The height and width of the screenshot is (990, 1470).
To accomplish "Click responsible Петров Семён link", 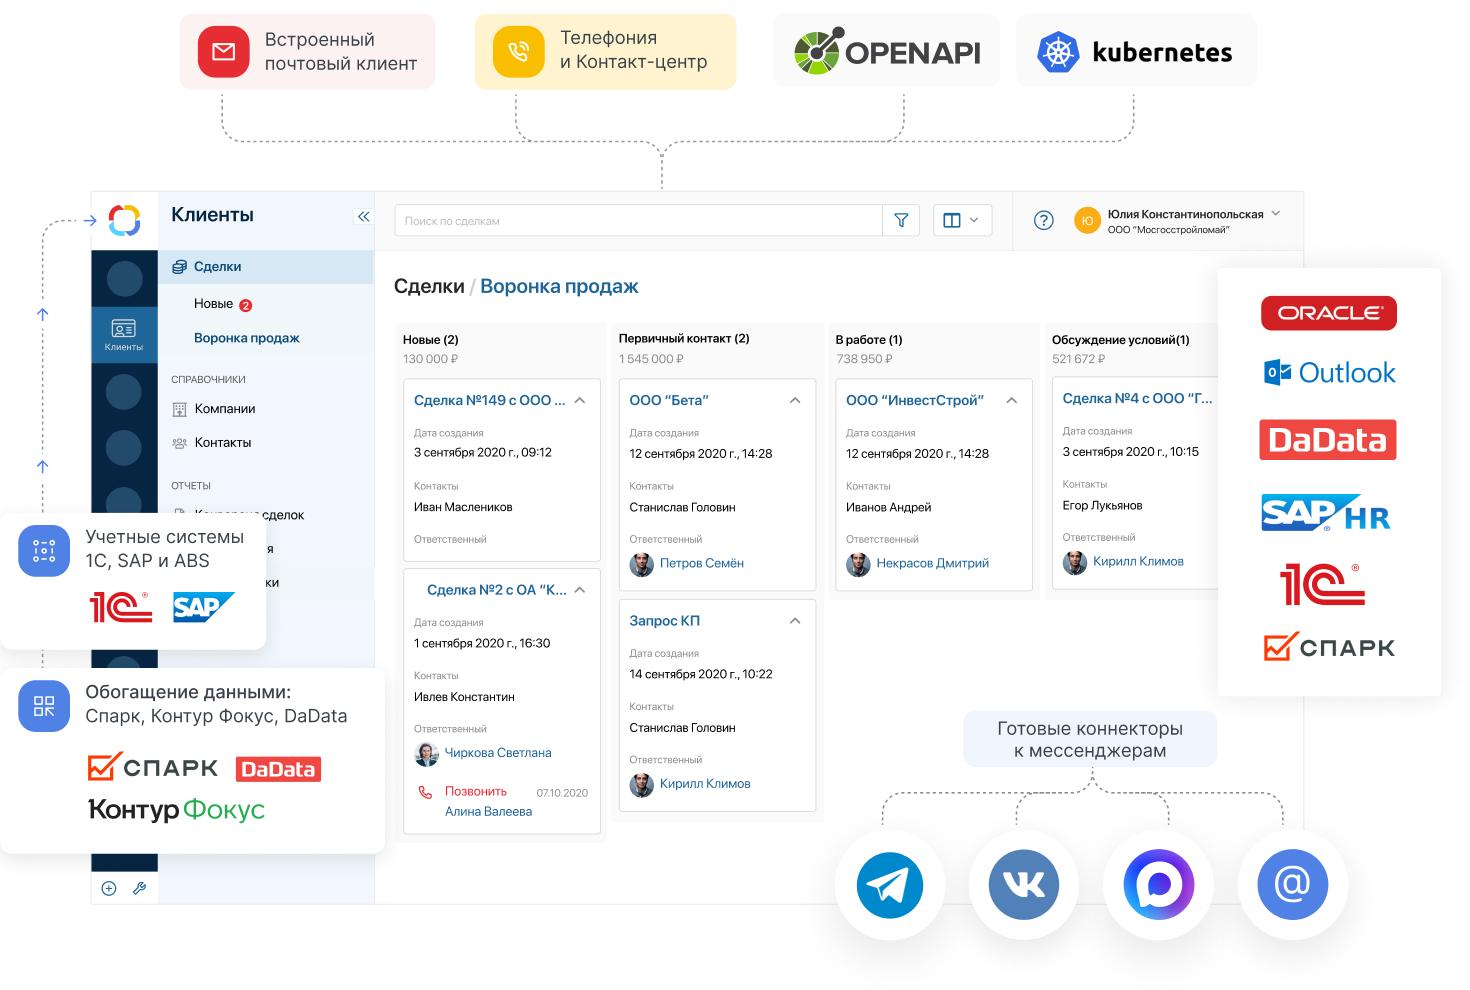I will pyautogui.click(x=702, y=564).
